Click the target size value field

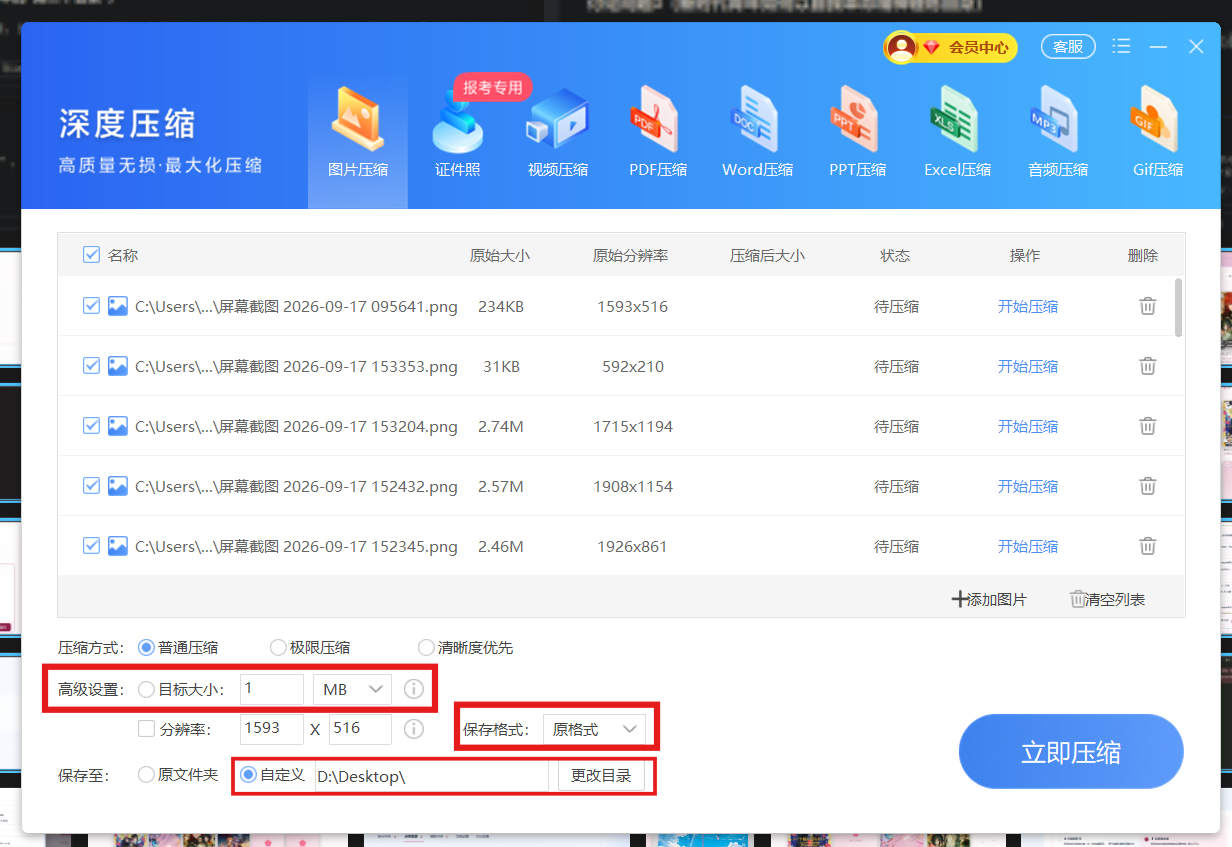271,689
